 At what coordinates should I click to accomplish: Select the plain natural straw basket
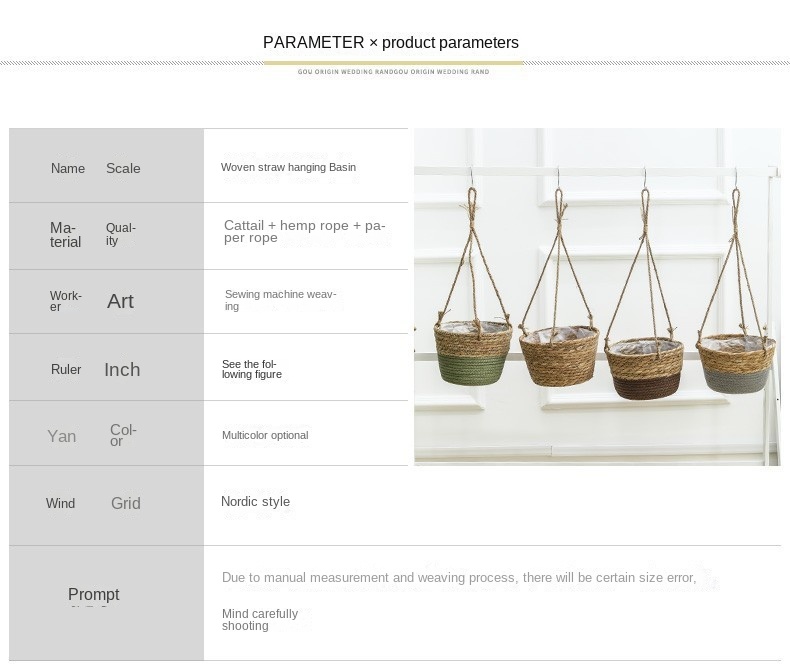point(559,356)
